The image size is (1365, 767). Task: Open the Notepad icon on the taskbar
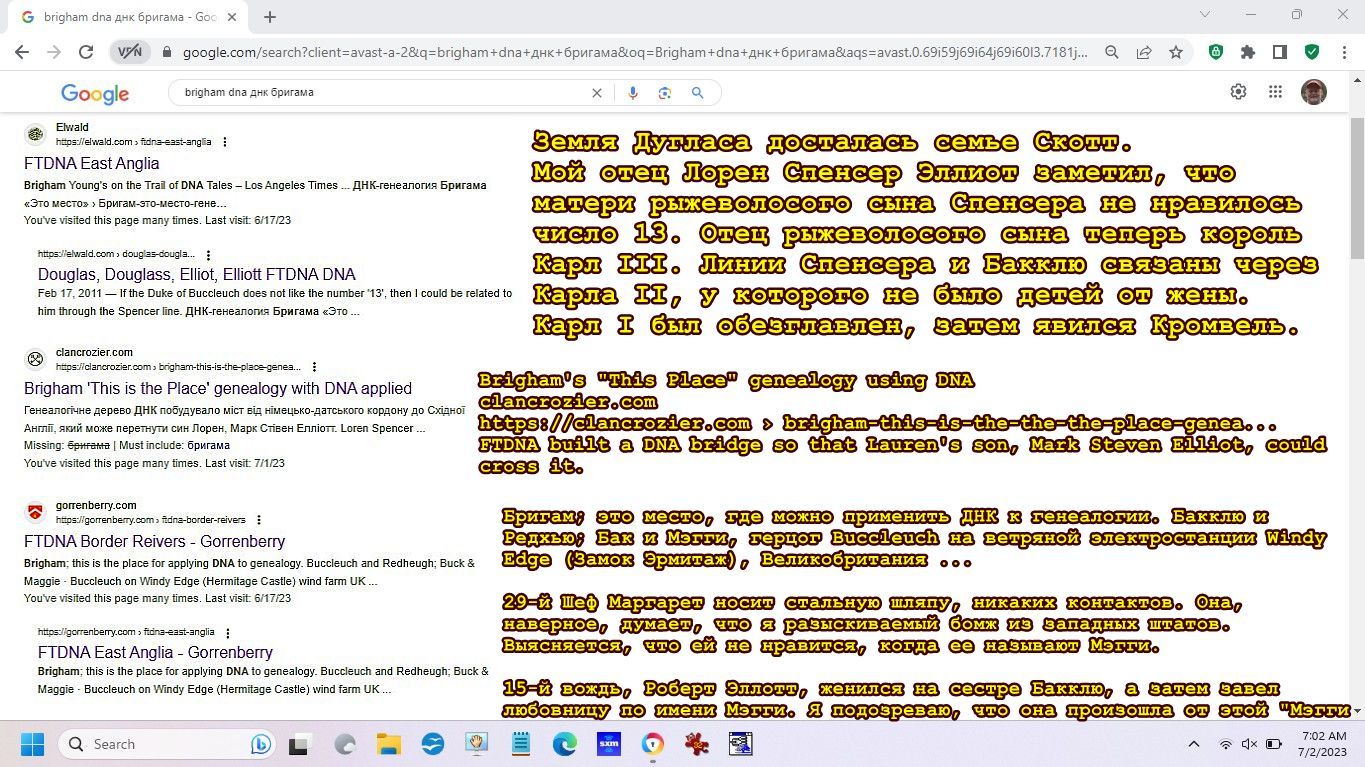(x=520, y=744)
